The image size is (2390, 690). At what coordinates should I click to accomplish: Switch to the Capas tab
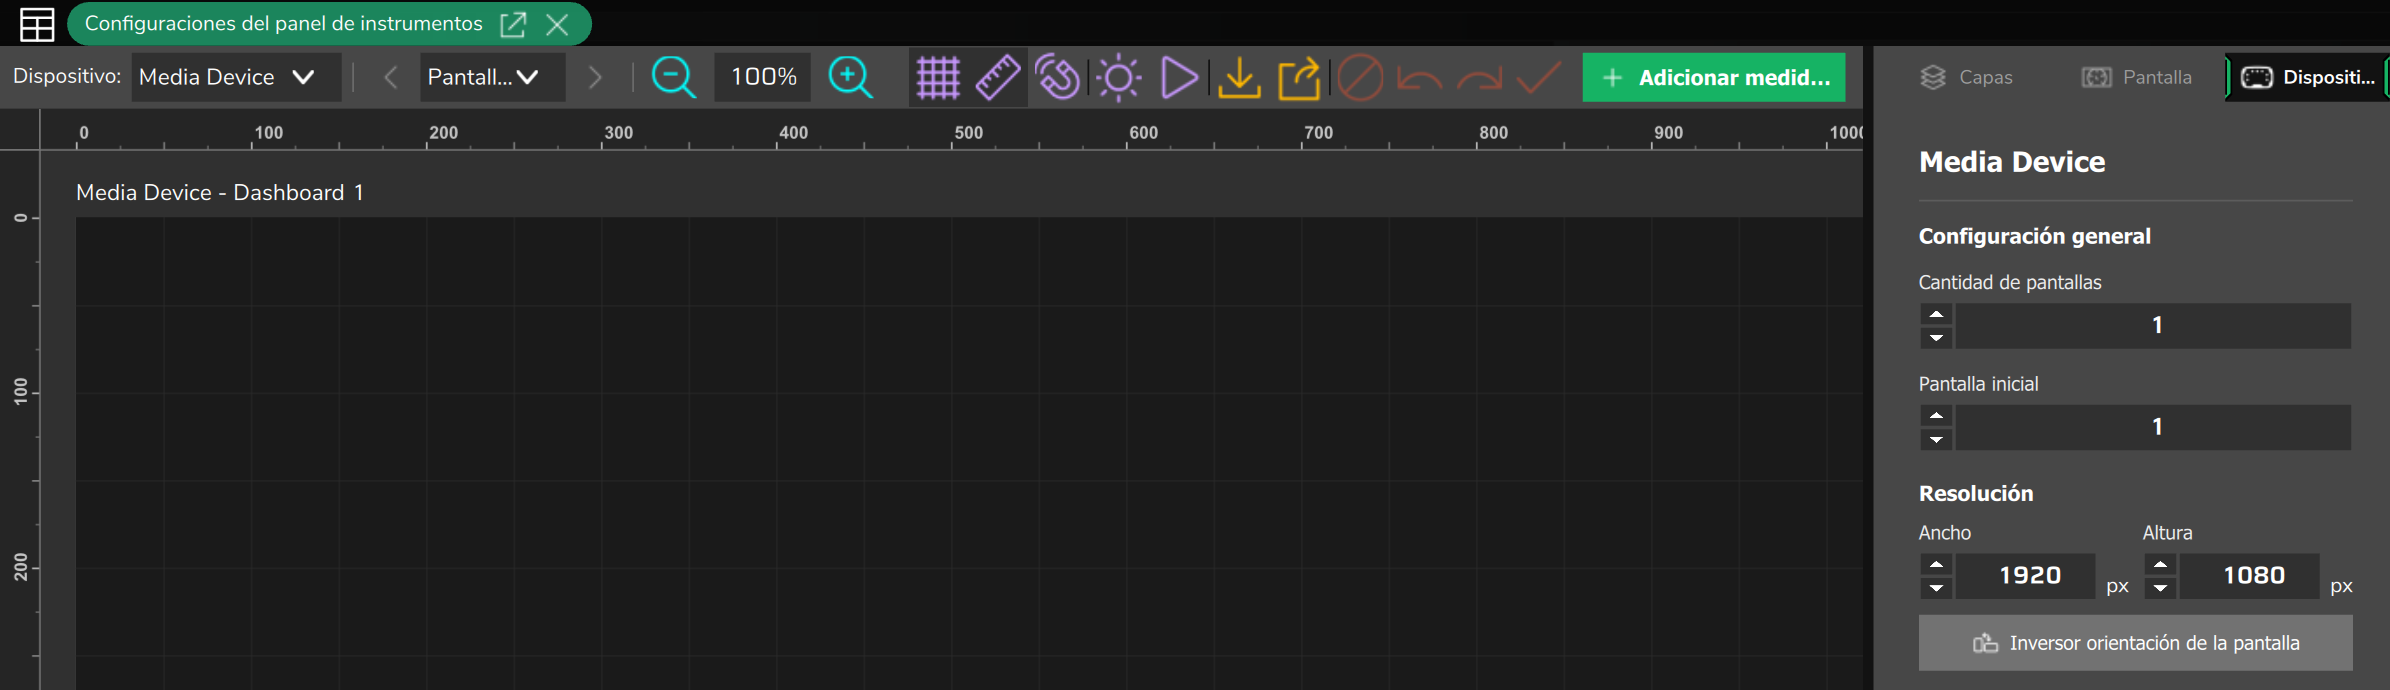[1966, 77]
